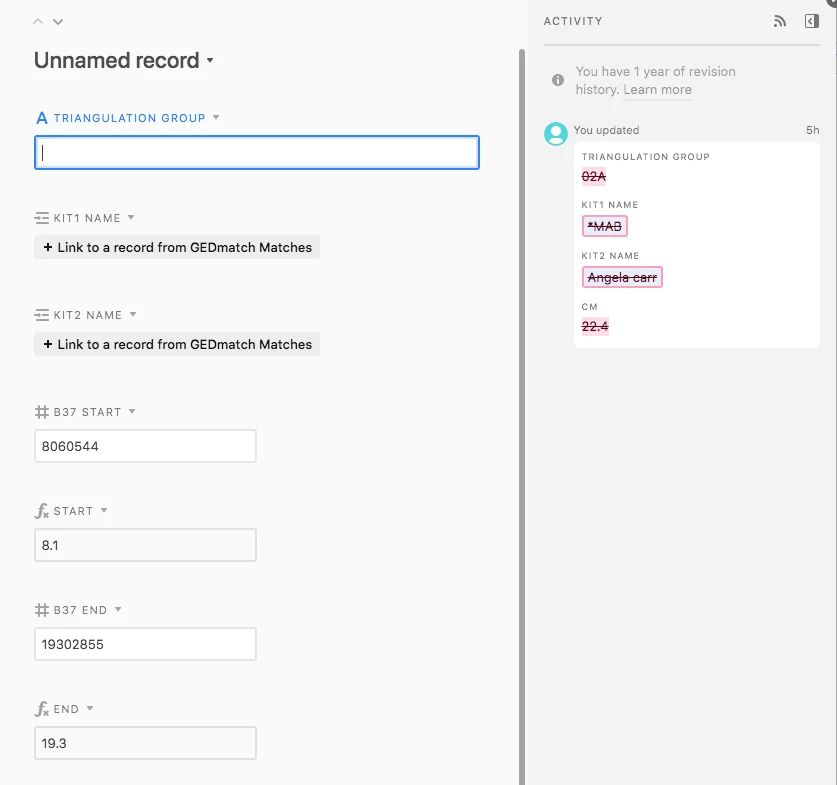Click the revision history info icon
The image size is (837, 785).
(558, 80)
